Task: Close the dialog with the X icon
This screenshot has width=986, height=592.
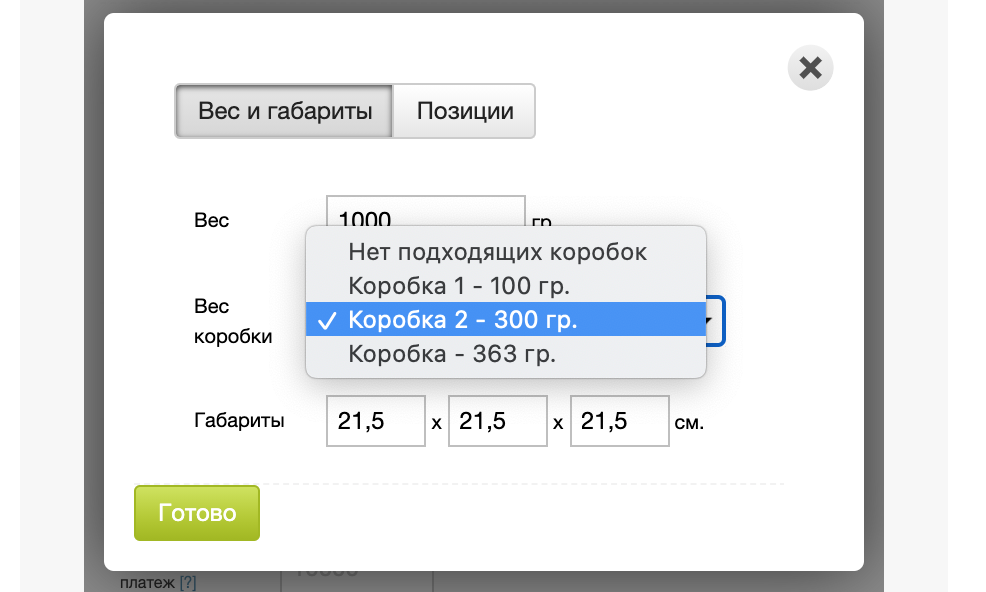Action: click(x=810, y=68)
